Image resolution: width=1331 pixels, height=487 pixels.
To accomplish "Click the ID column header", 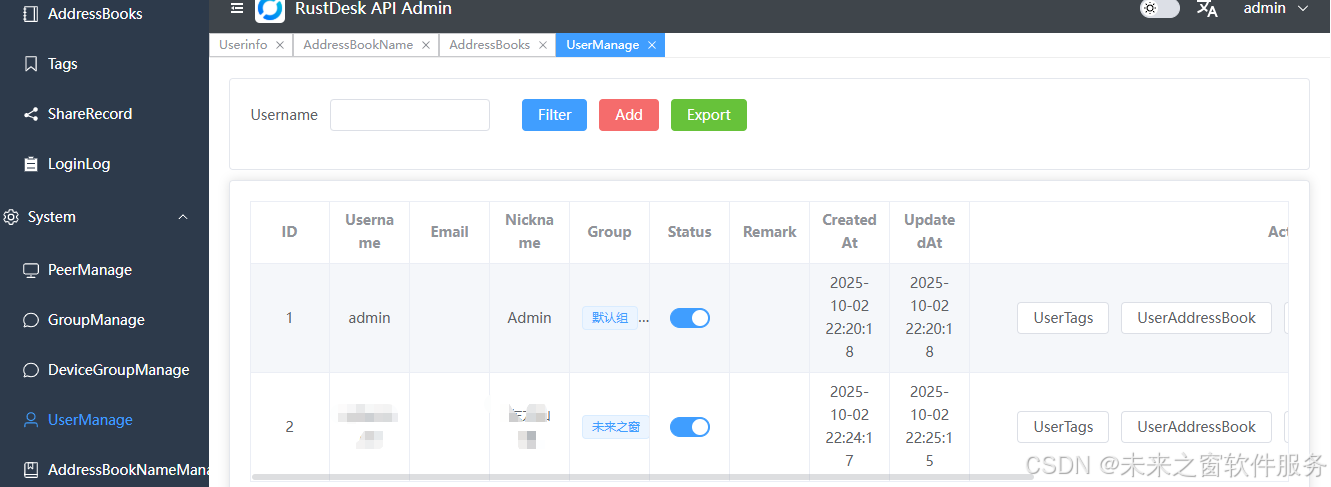I will coord(290,231).
